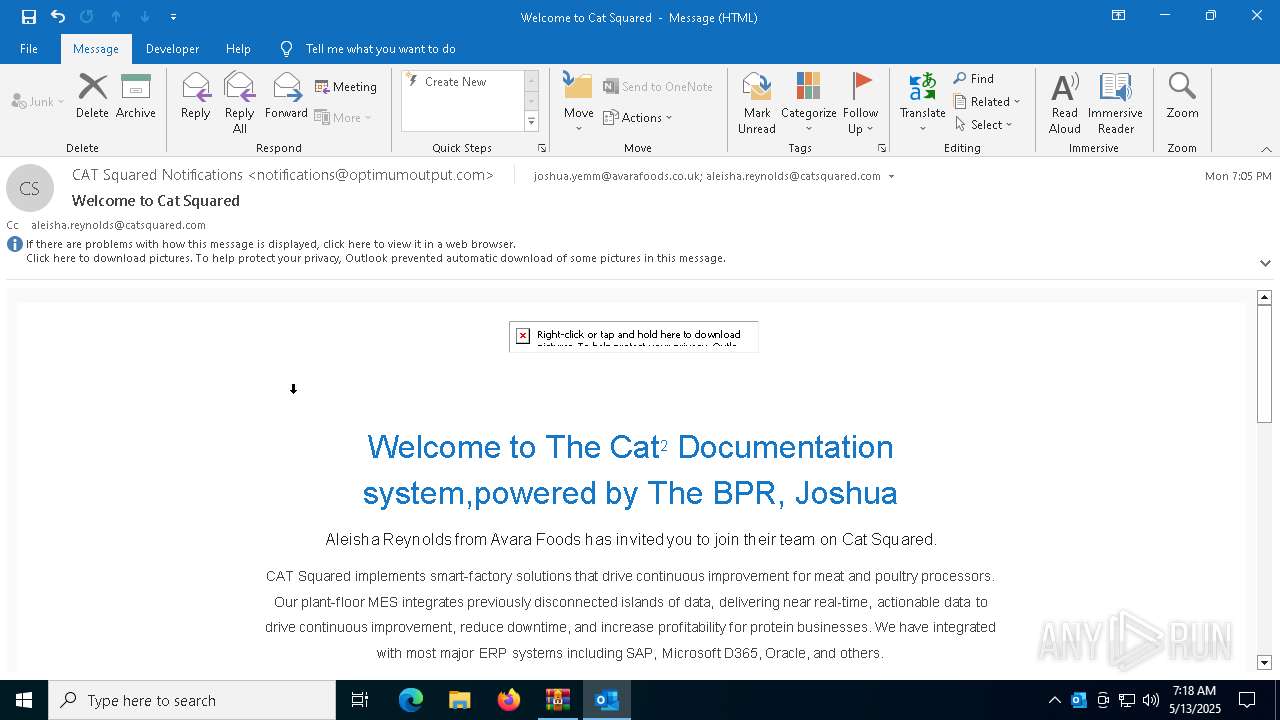Image resolution: width=1280 pixels, height=720 pixels.
Task: Translate the message
Action: click(x=922, y=102)
